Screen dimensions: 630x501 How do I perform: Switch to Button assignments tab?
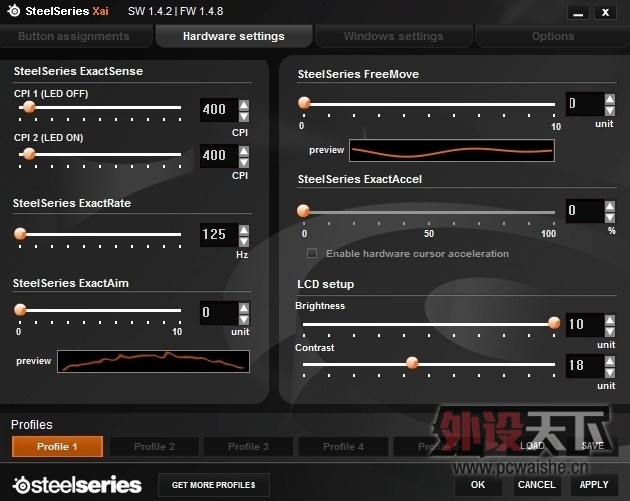click(x=74, y=36)
